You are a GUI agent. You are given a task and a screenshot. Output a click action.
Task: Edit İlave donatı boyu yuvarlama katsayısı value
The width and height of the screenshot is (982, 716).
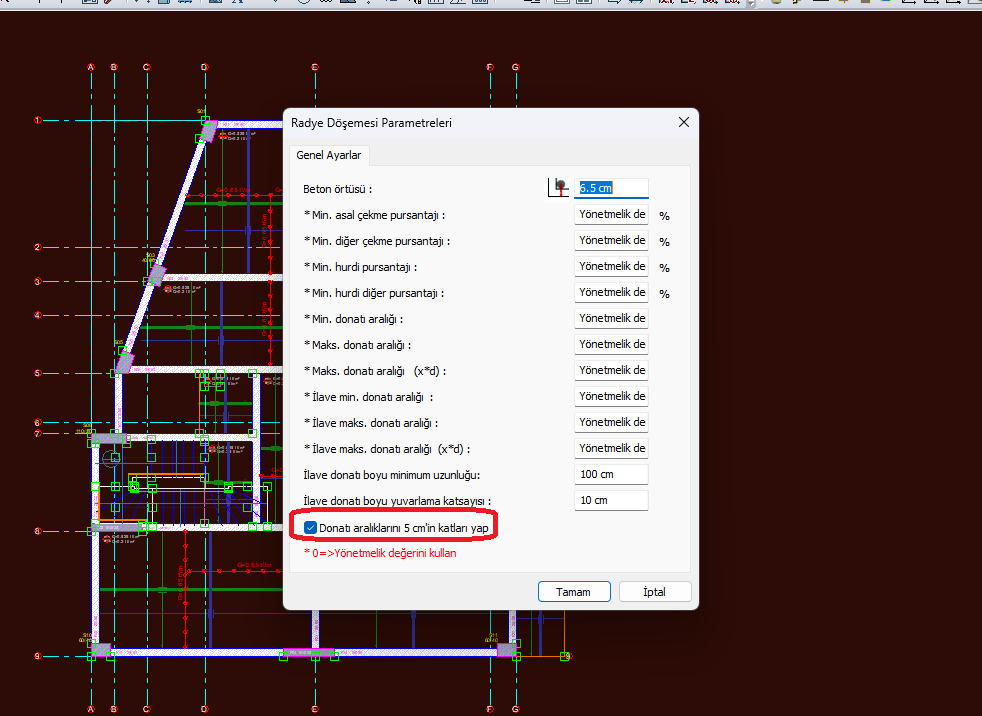tap(611, 500)
